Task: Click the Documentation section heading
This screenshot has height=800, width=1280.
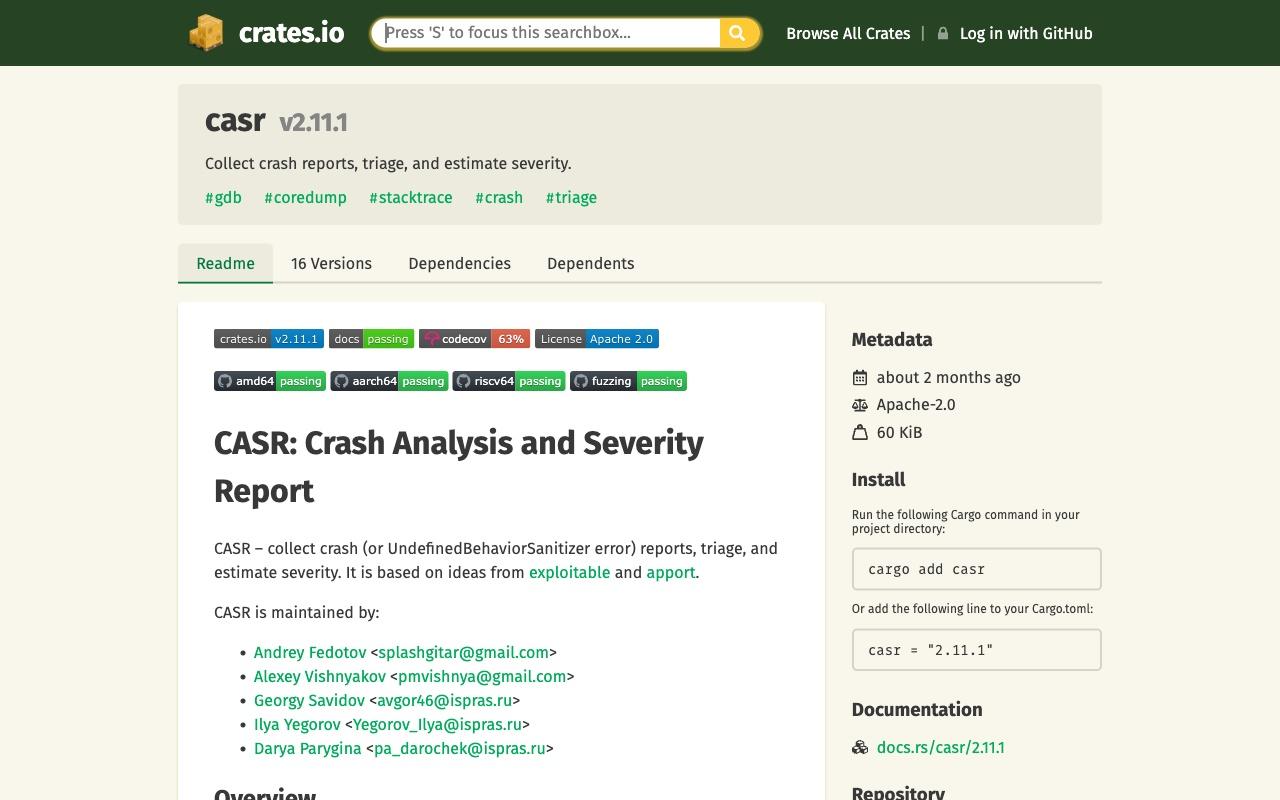Action: point(917,710)
